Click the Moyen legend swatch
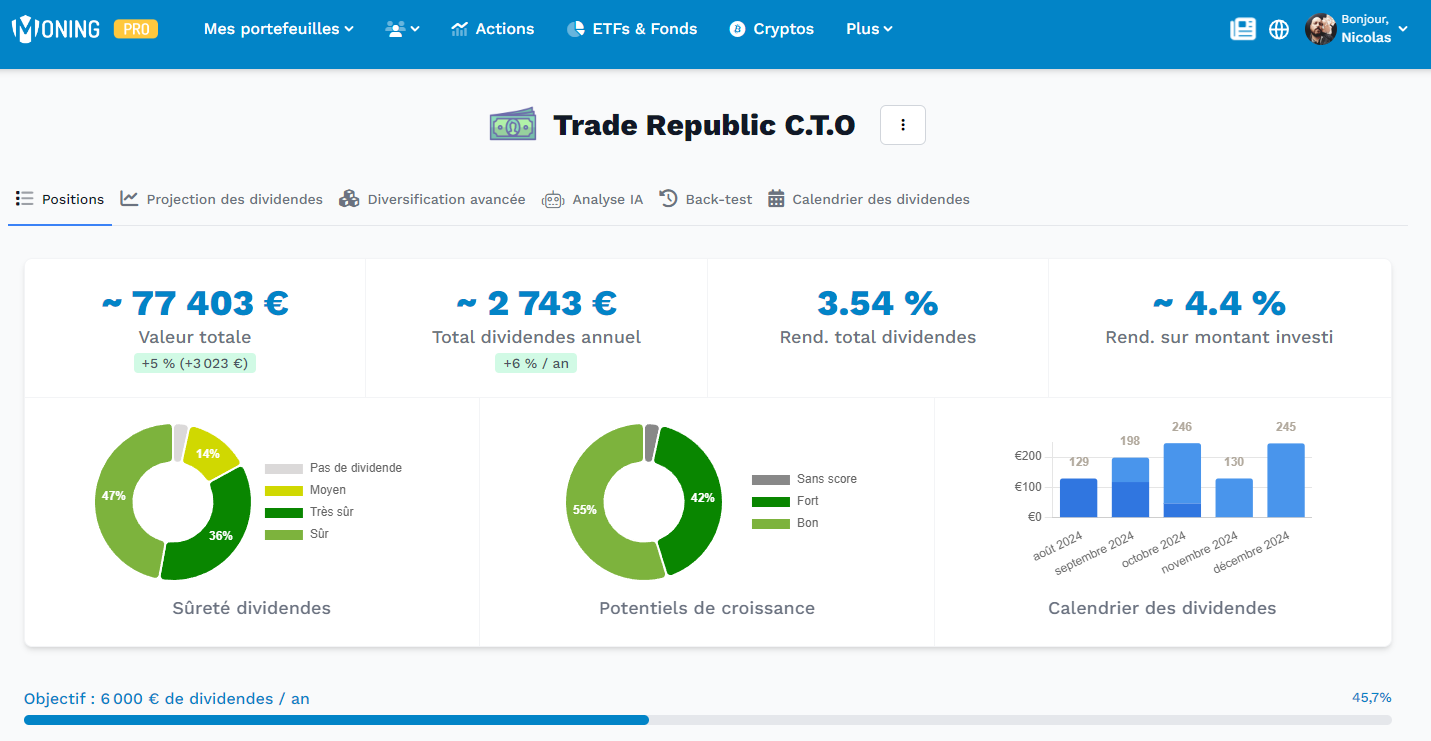Image resolution: width=1431 pixels, height=741 pixels. 284,490
